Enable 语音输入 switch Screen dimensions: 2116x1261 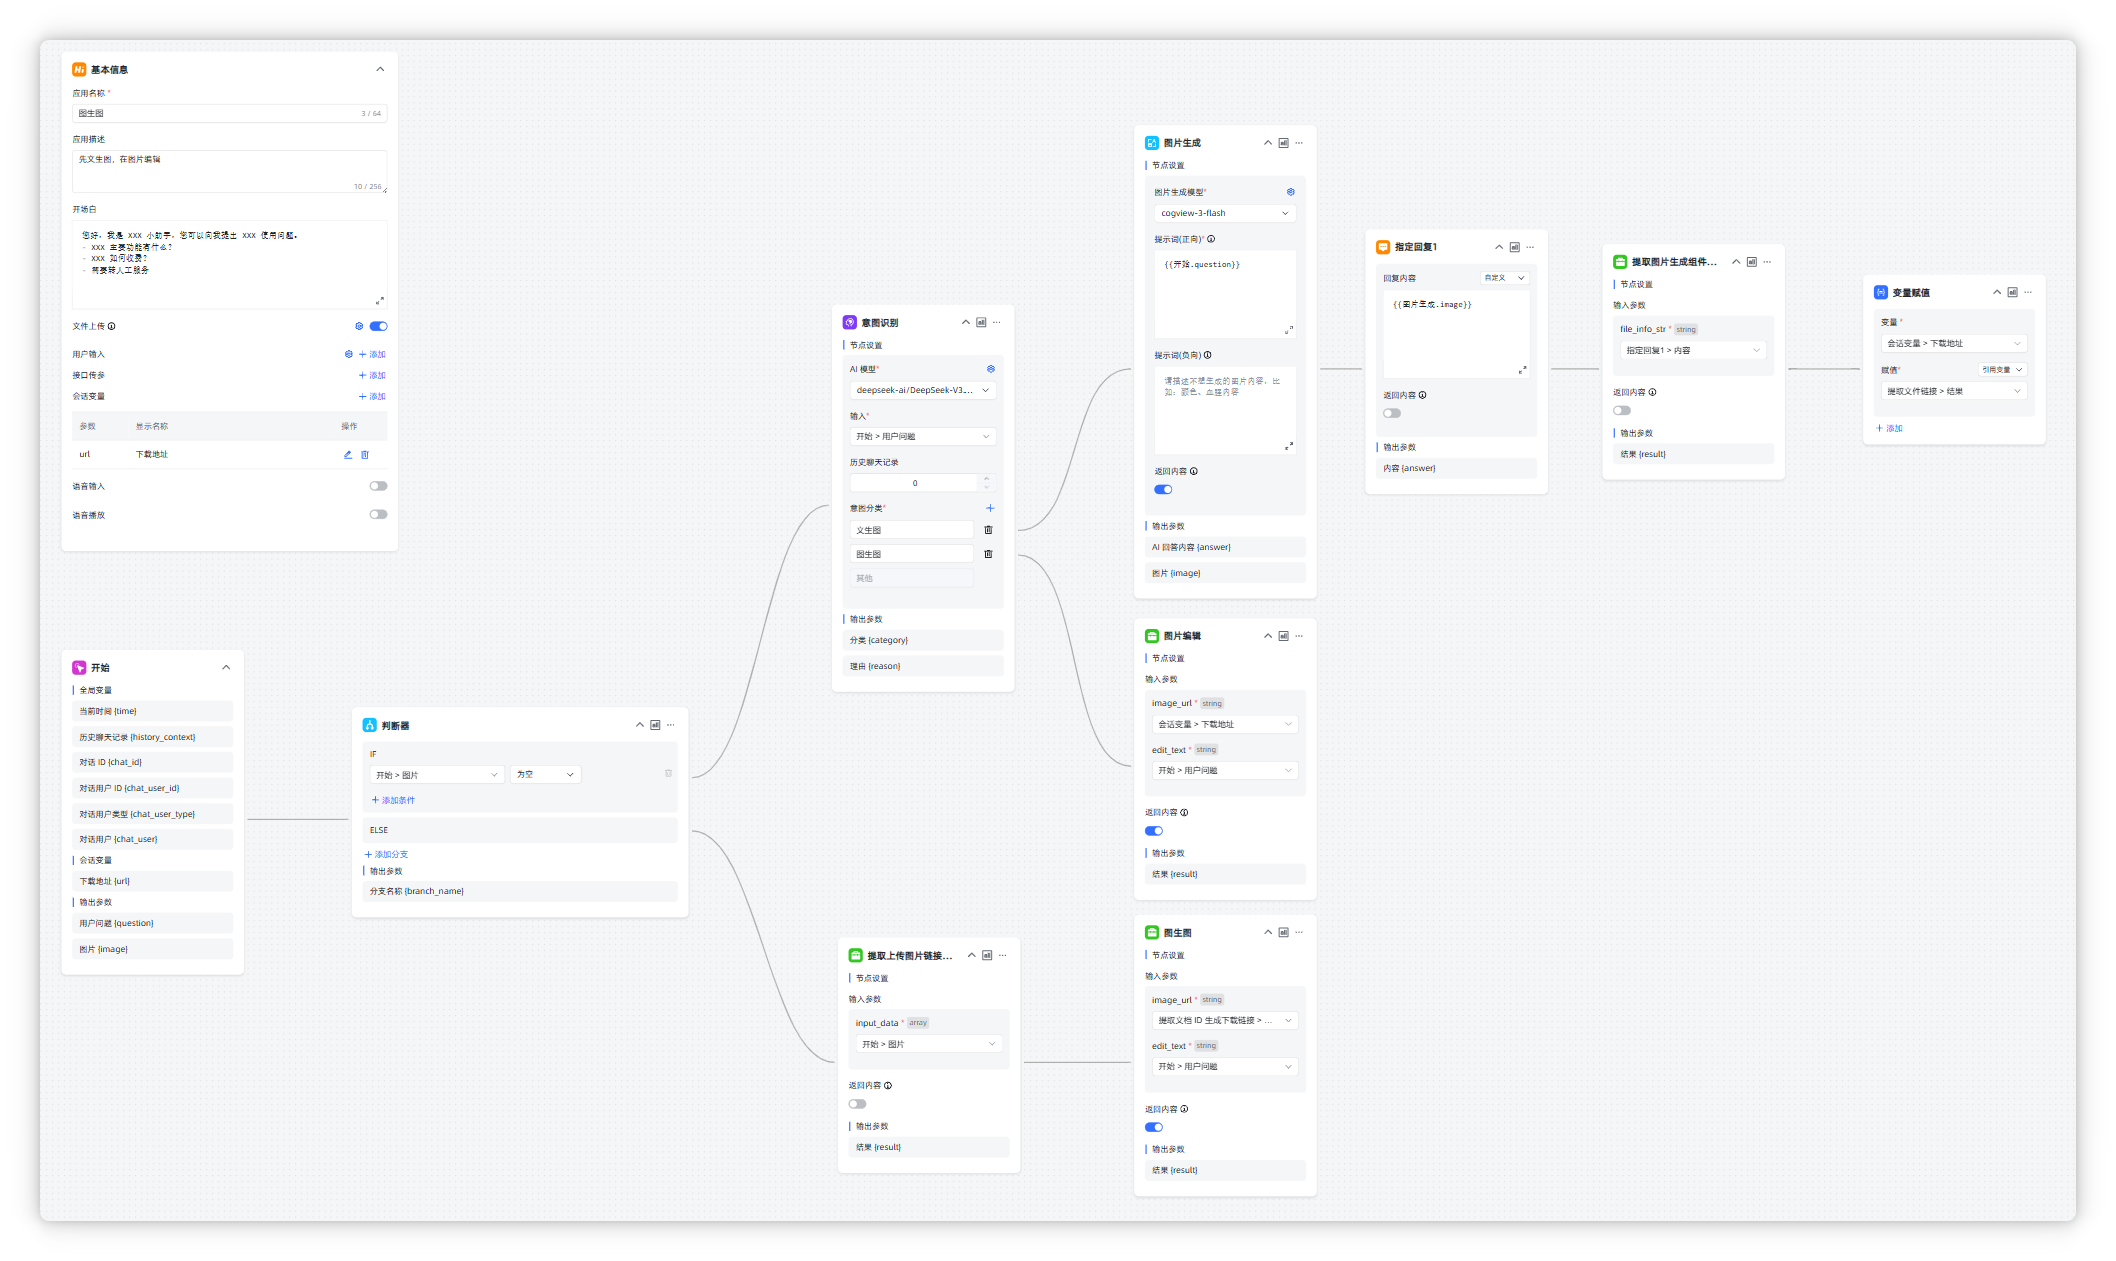pyautogui.click(x=378, y=486)
